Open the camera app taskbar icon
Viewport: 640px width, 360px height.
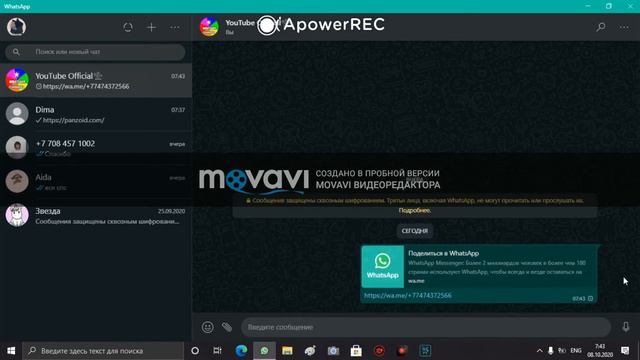coord(333,351)
